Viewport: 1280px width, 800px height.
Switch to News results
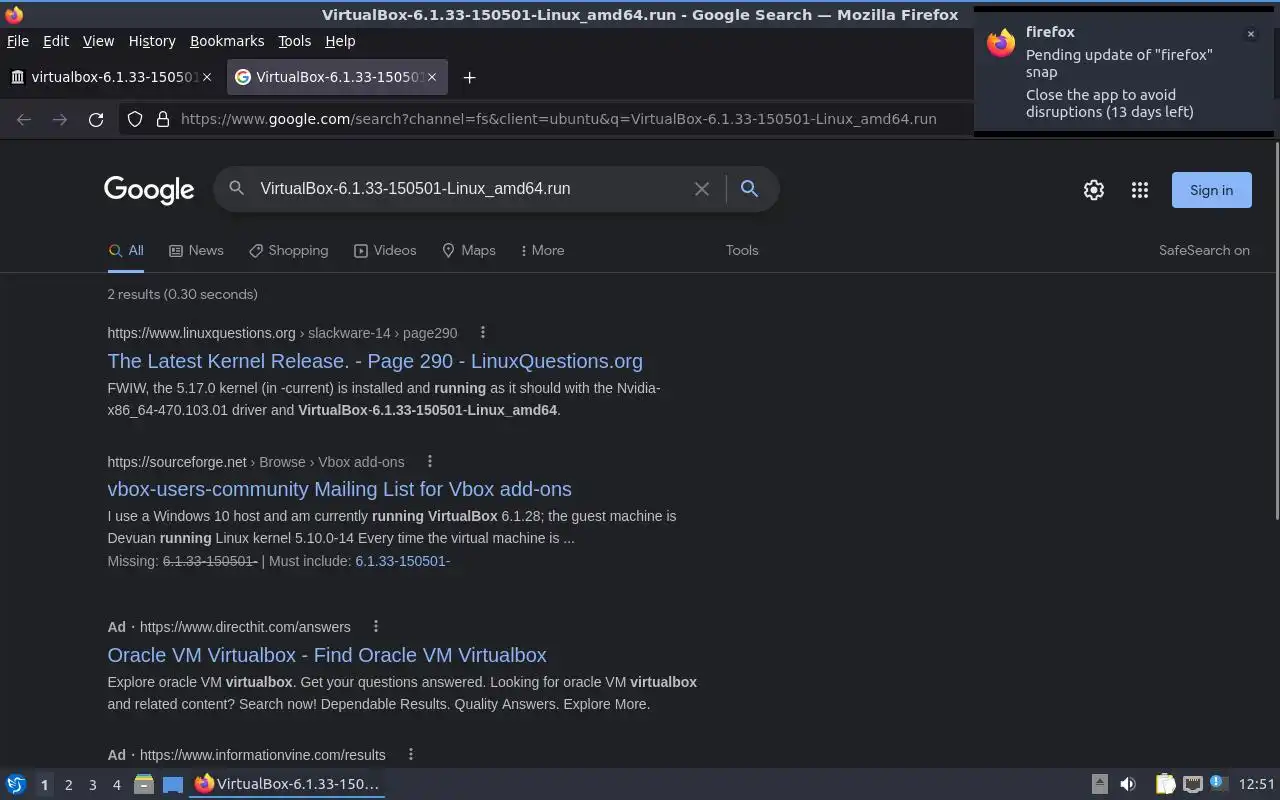point(196,250)
